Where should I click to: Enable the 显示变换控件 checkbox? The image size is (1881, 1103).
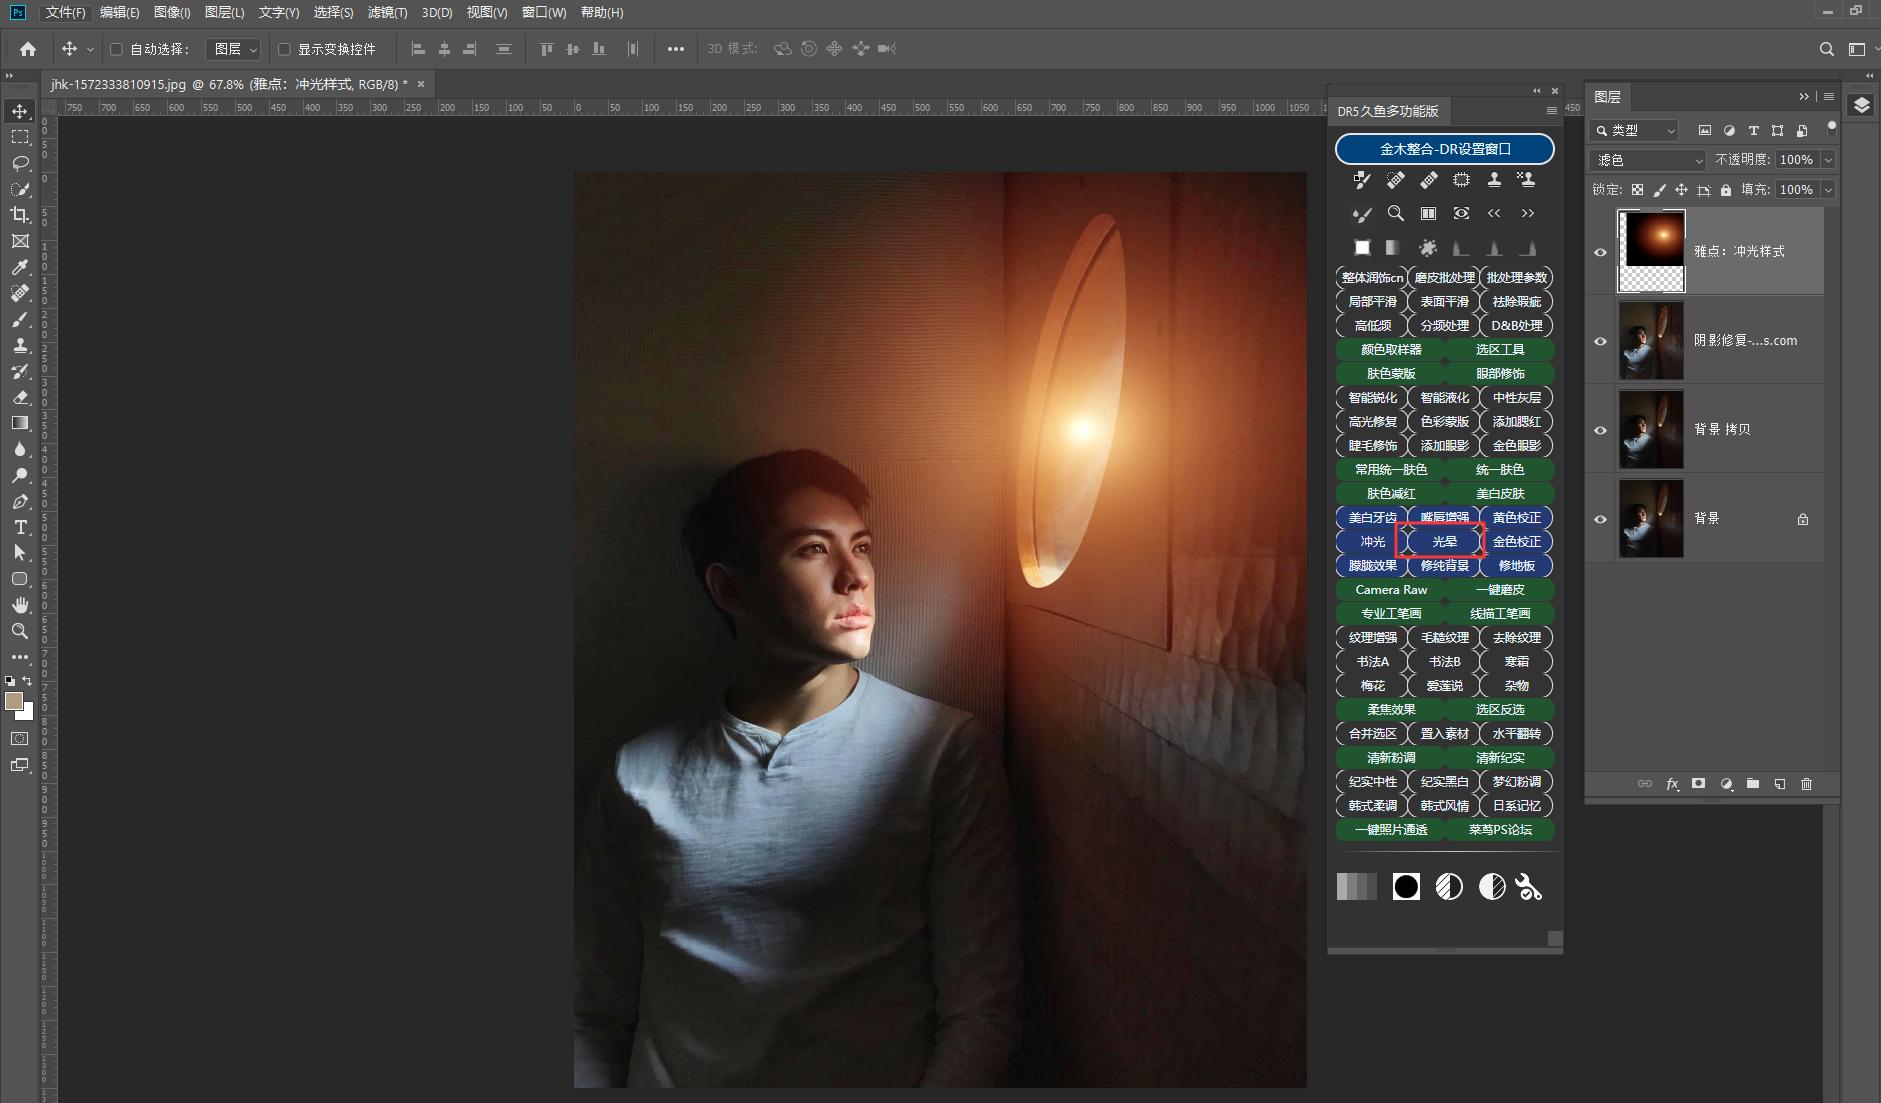coord(284,49)
